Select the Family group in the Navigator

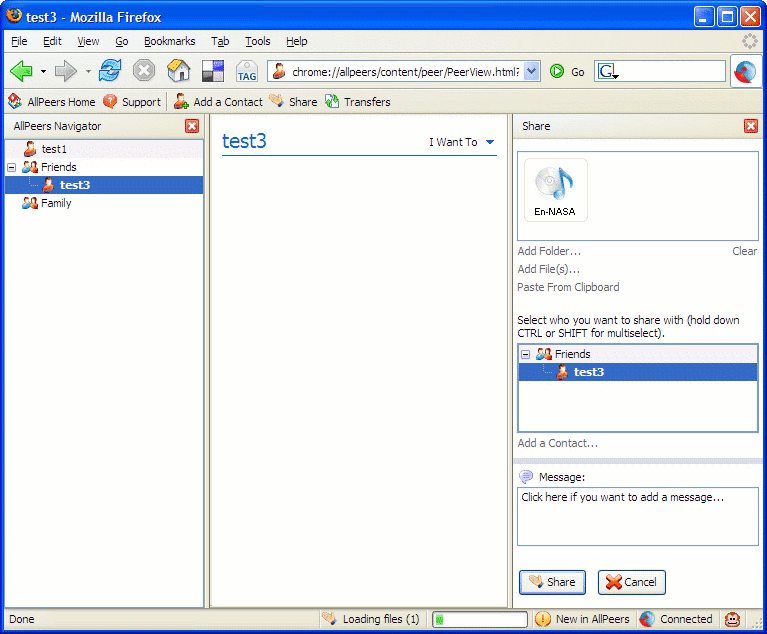[x=104, y=203]
